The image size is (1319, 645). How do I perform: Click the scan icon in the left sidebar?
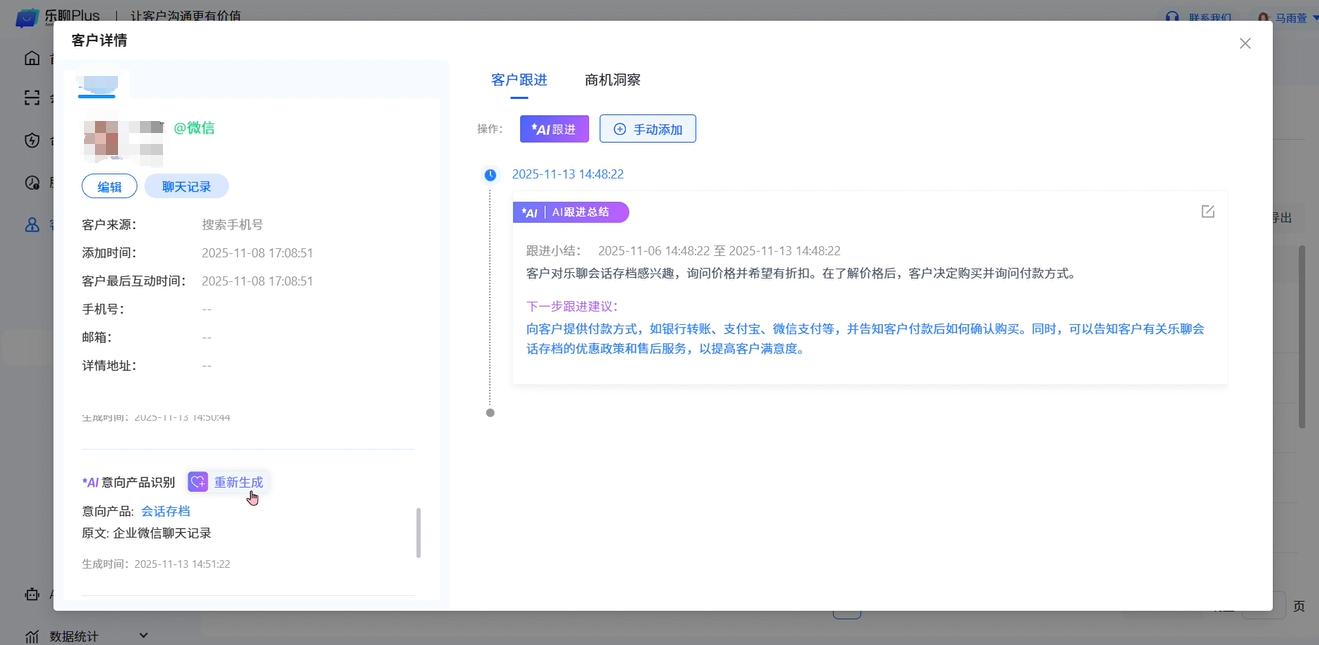point(32,98)
